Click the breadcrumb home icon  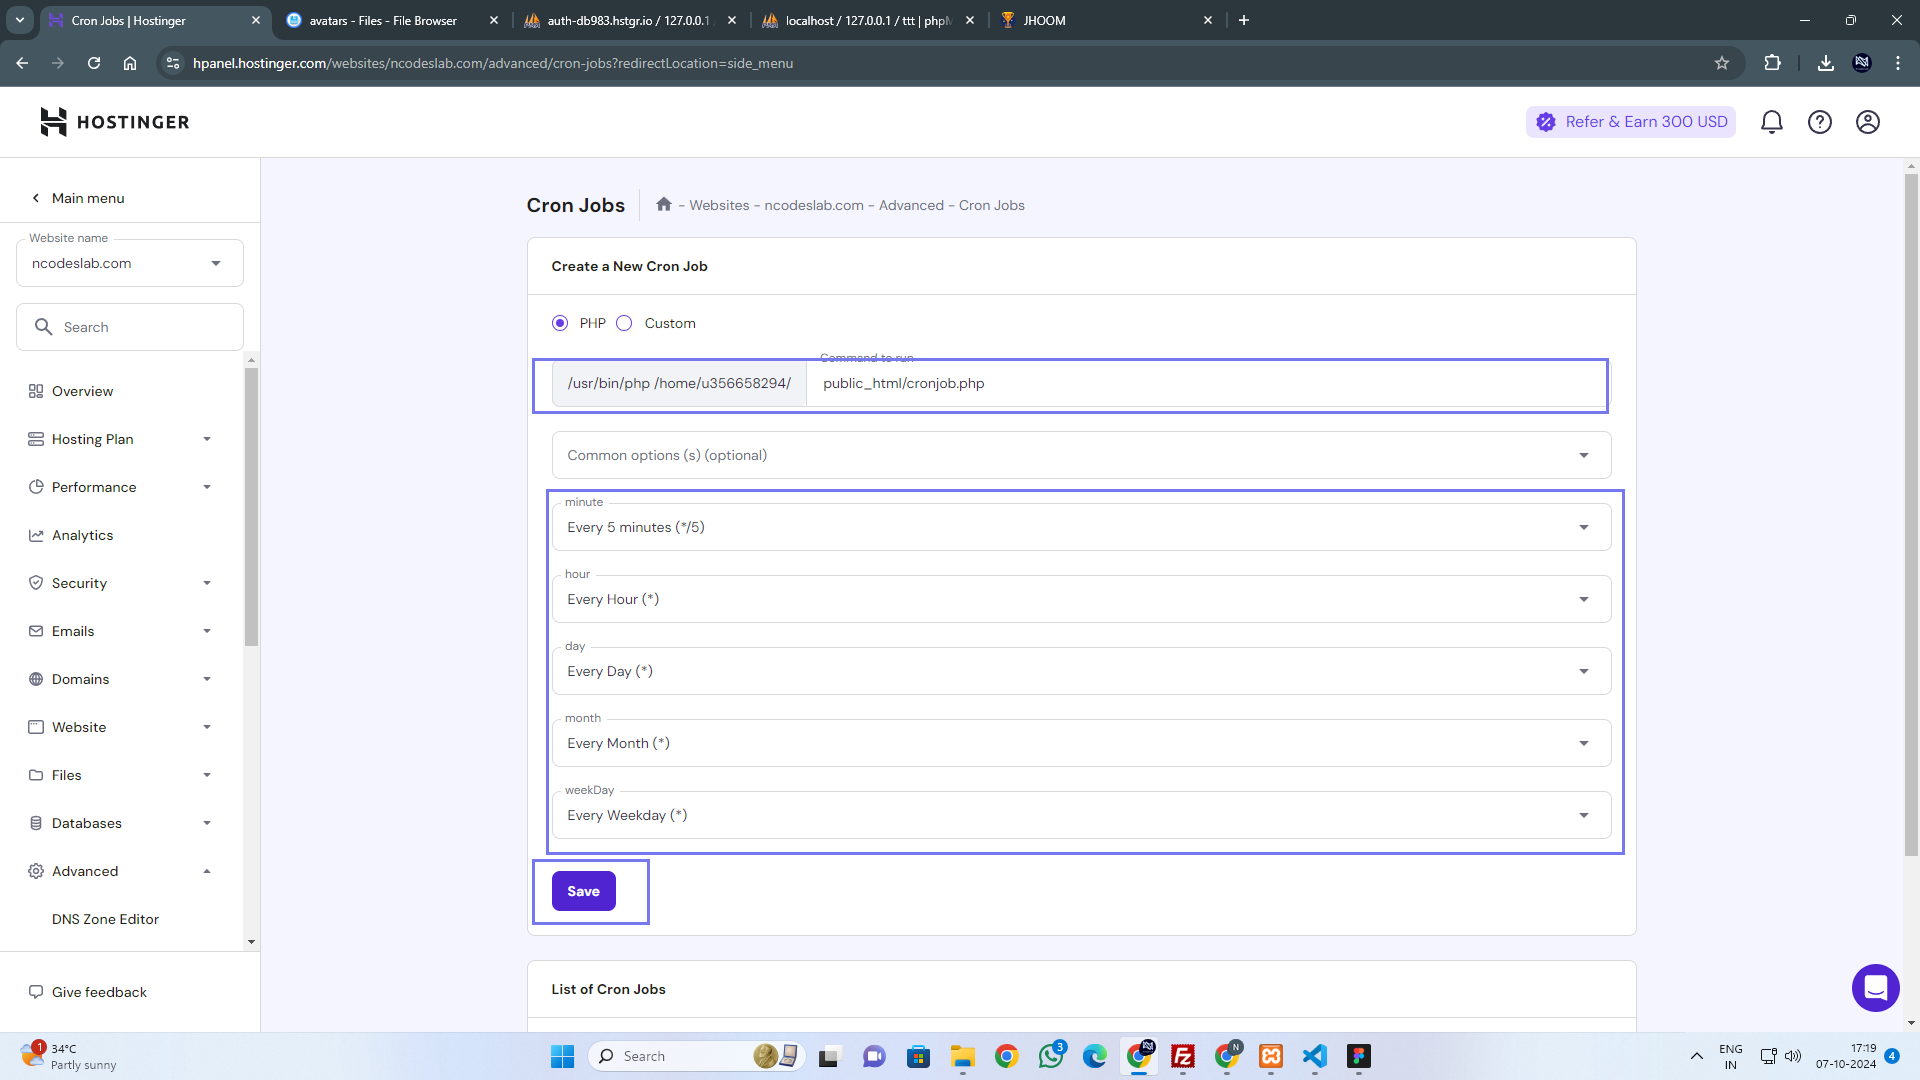tap(663, 204)
